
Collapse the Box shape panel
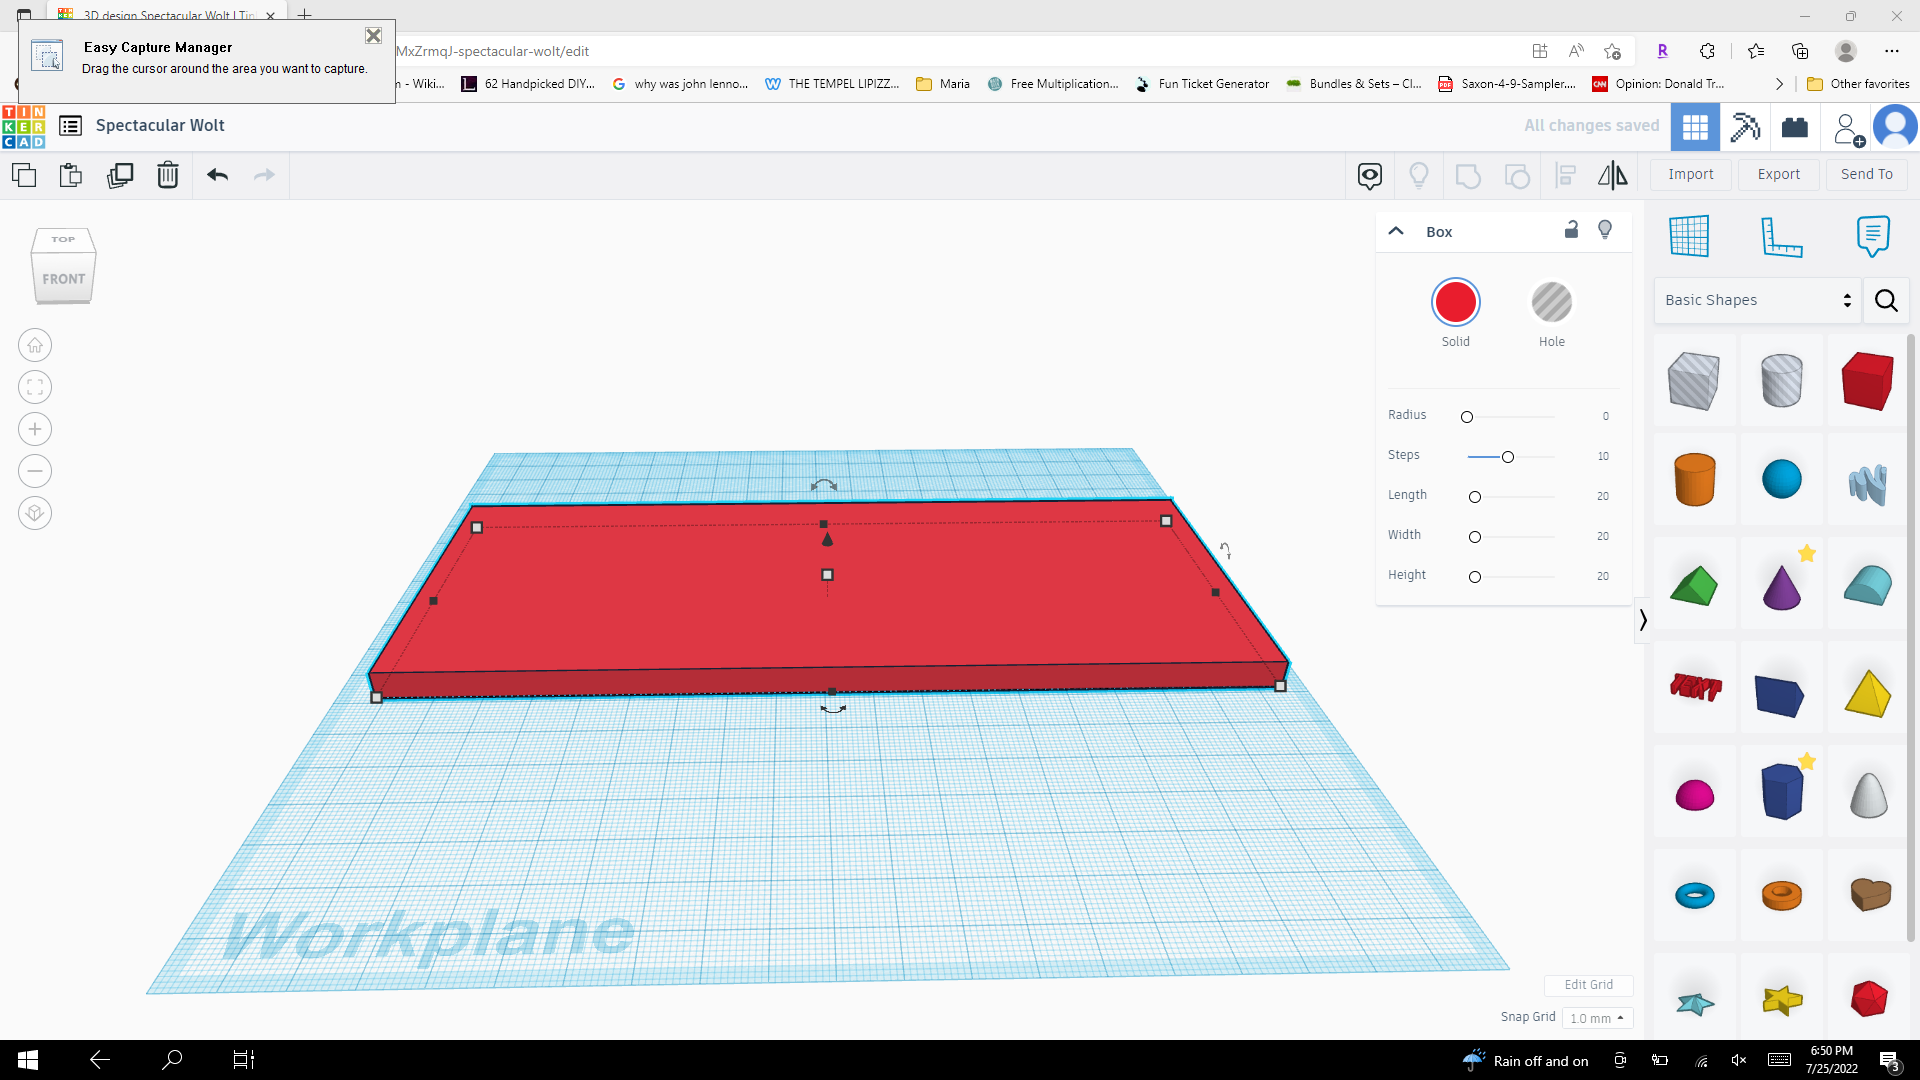(1396, 231)
